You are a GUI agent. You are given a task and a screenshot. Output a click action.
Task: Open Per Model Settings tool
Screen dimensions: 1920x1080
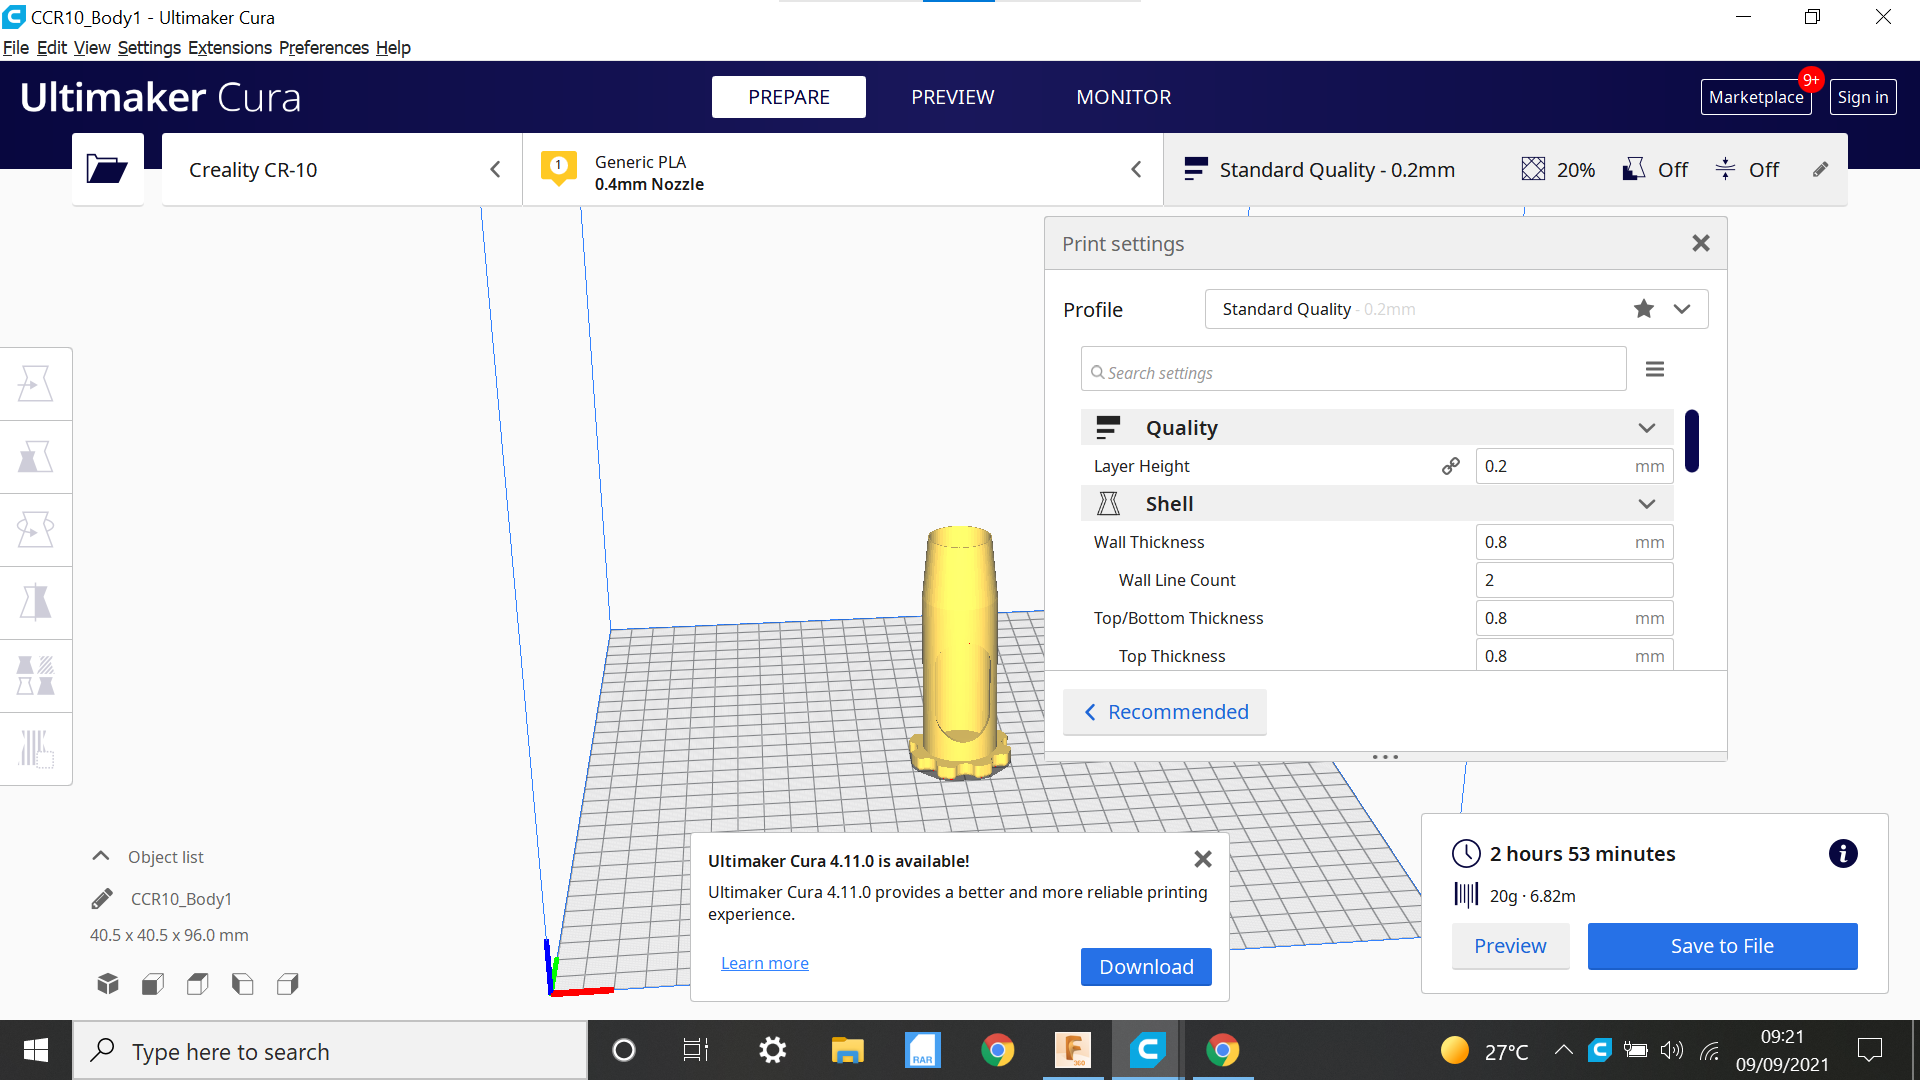click(x=36, y=676)
